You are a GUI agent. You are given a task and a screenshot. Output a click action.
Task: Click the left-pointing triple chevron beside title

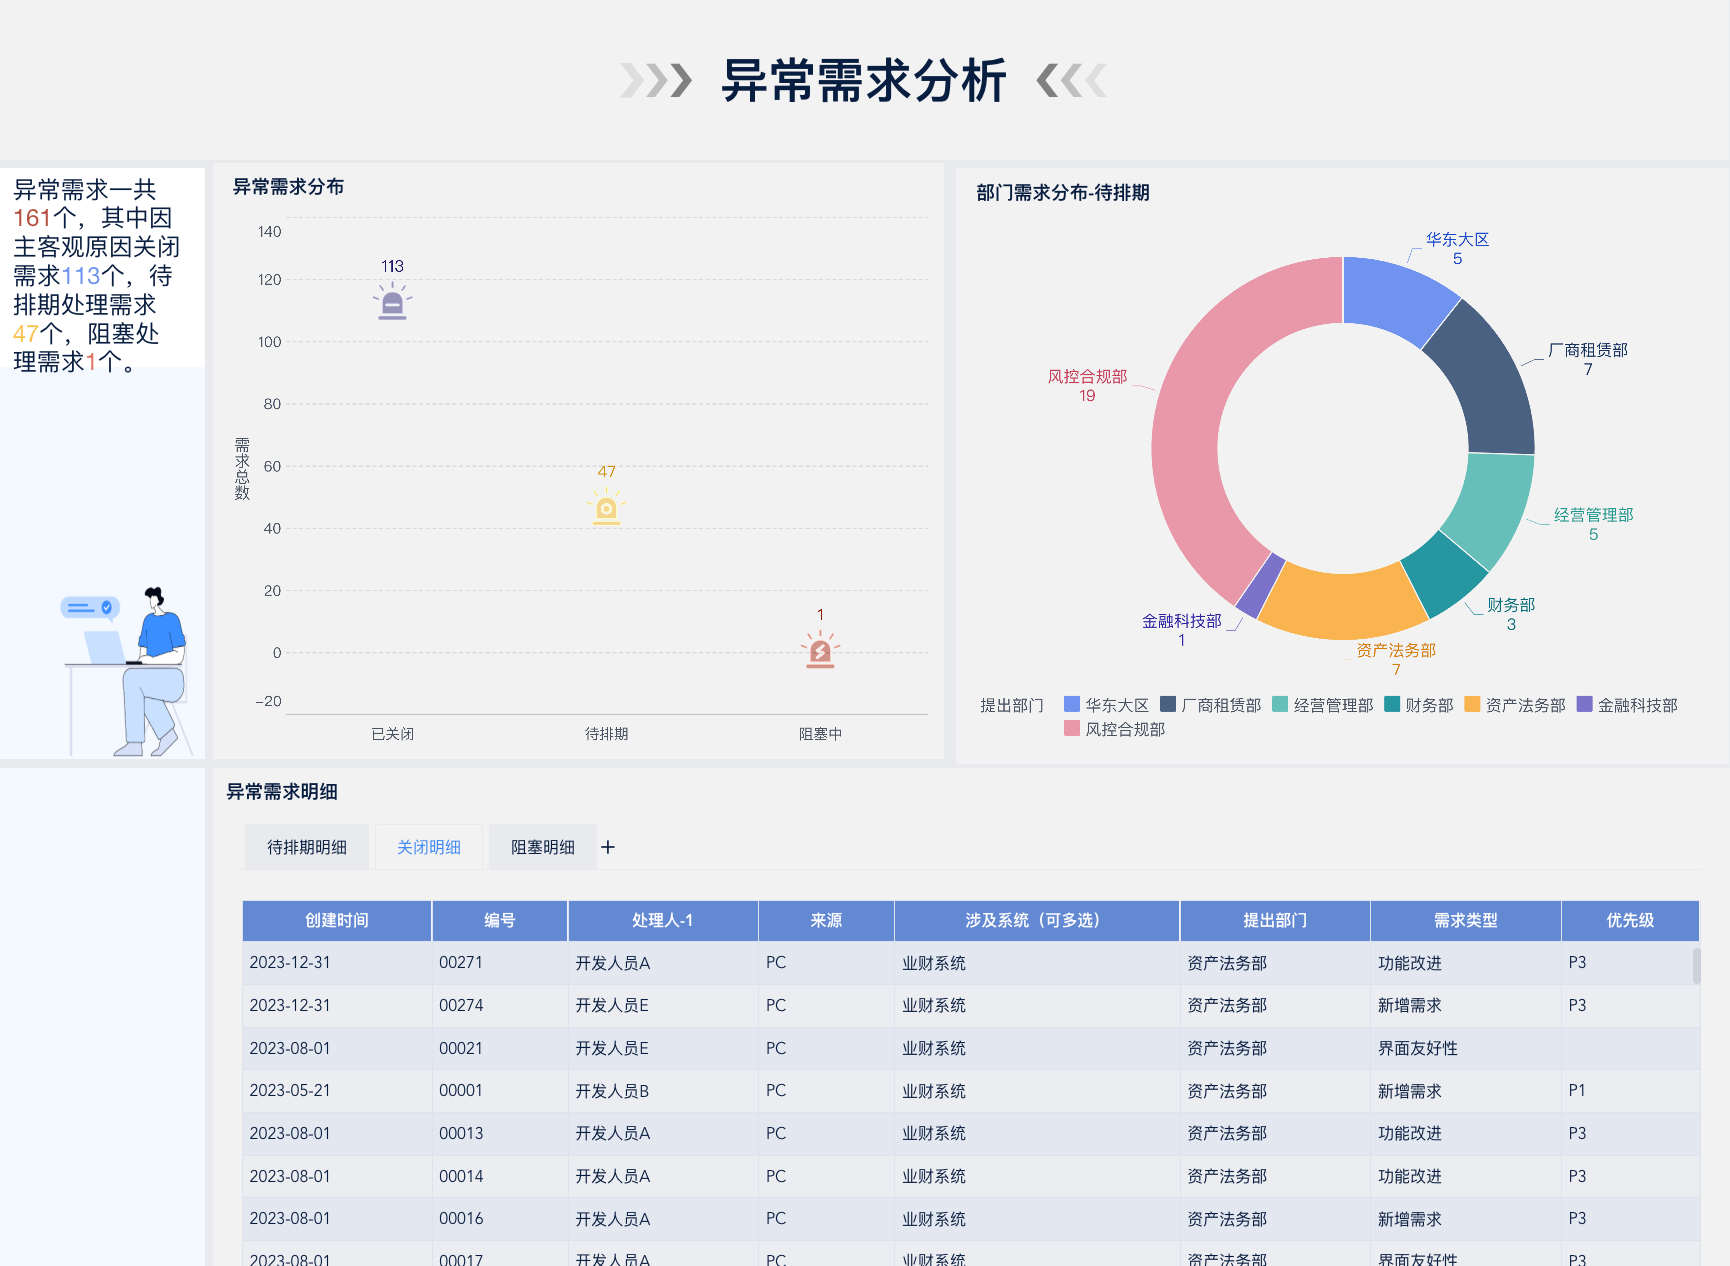(x=1071, y=80)
